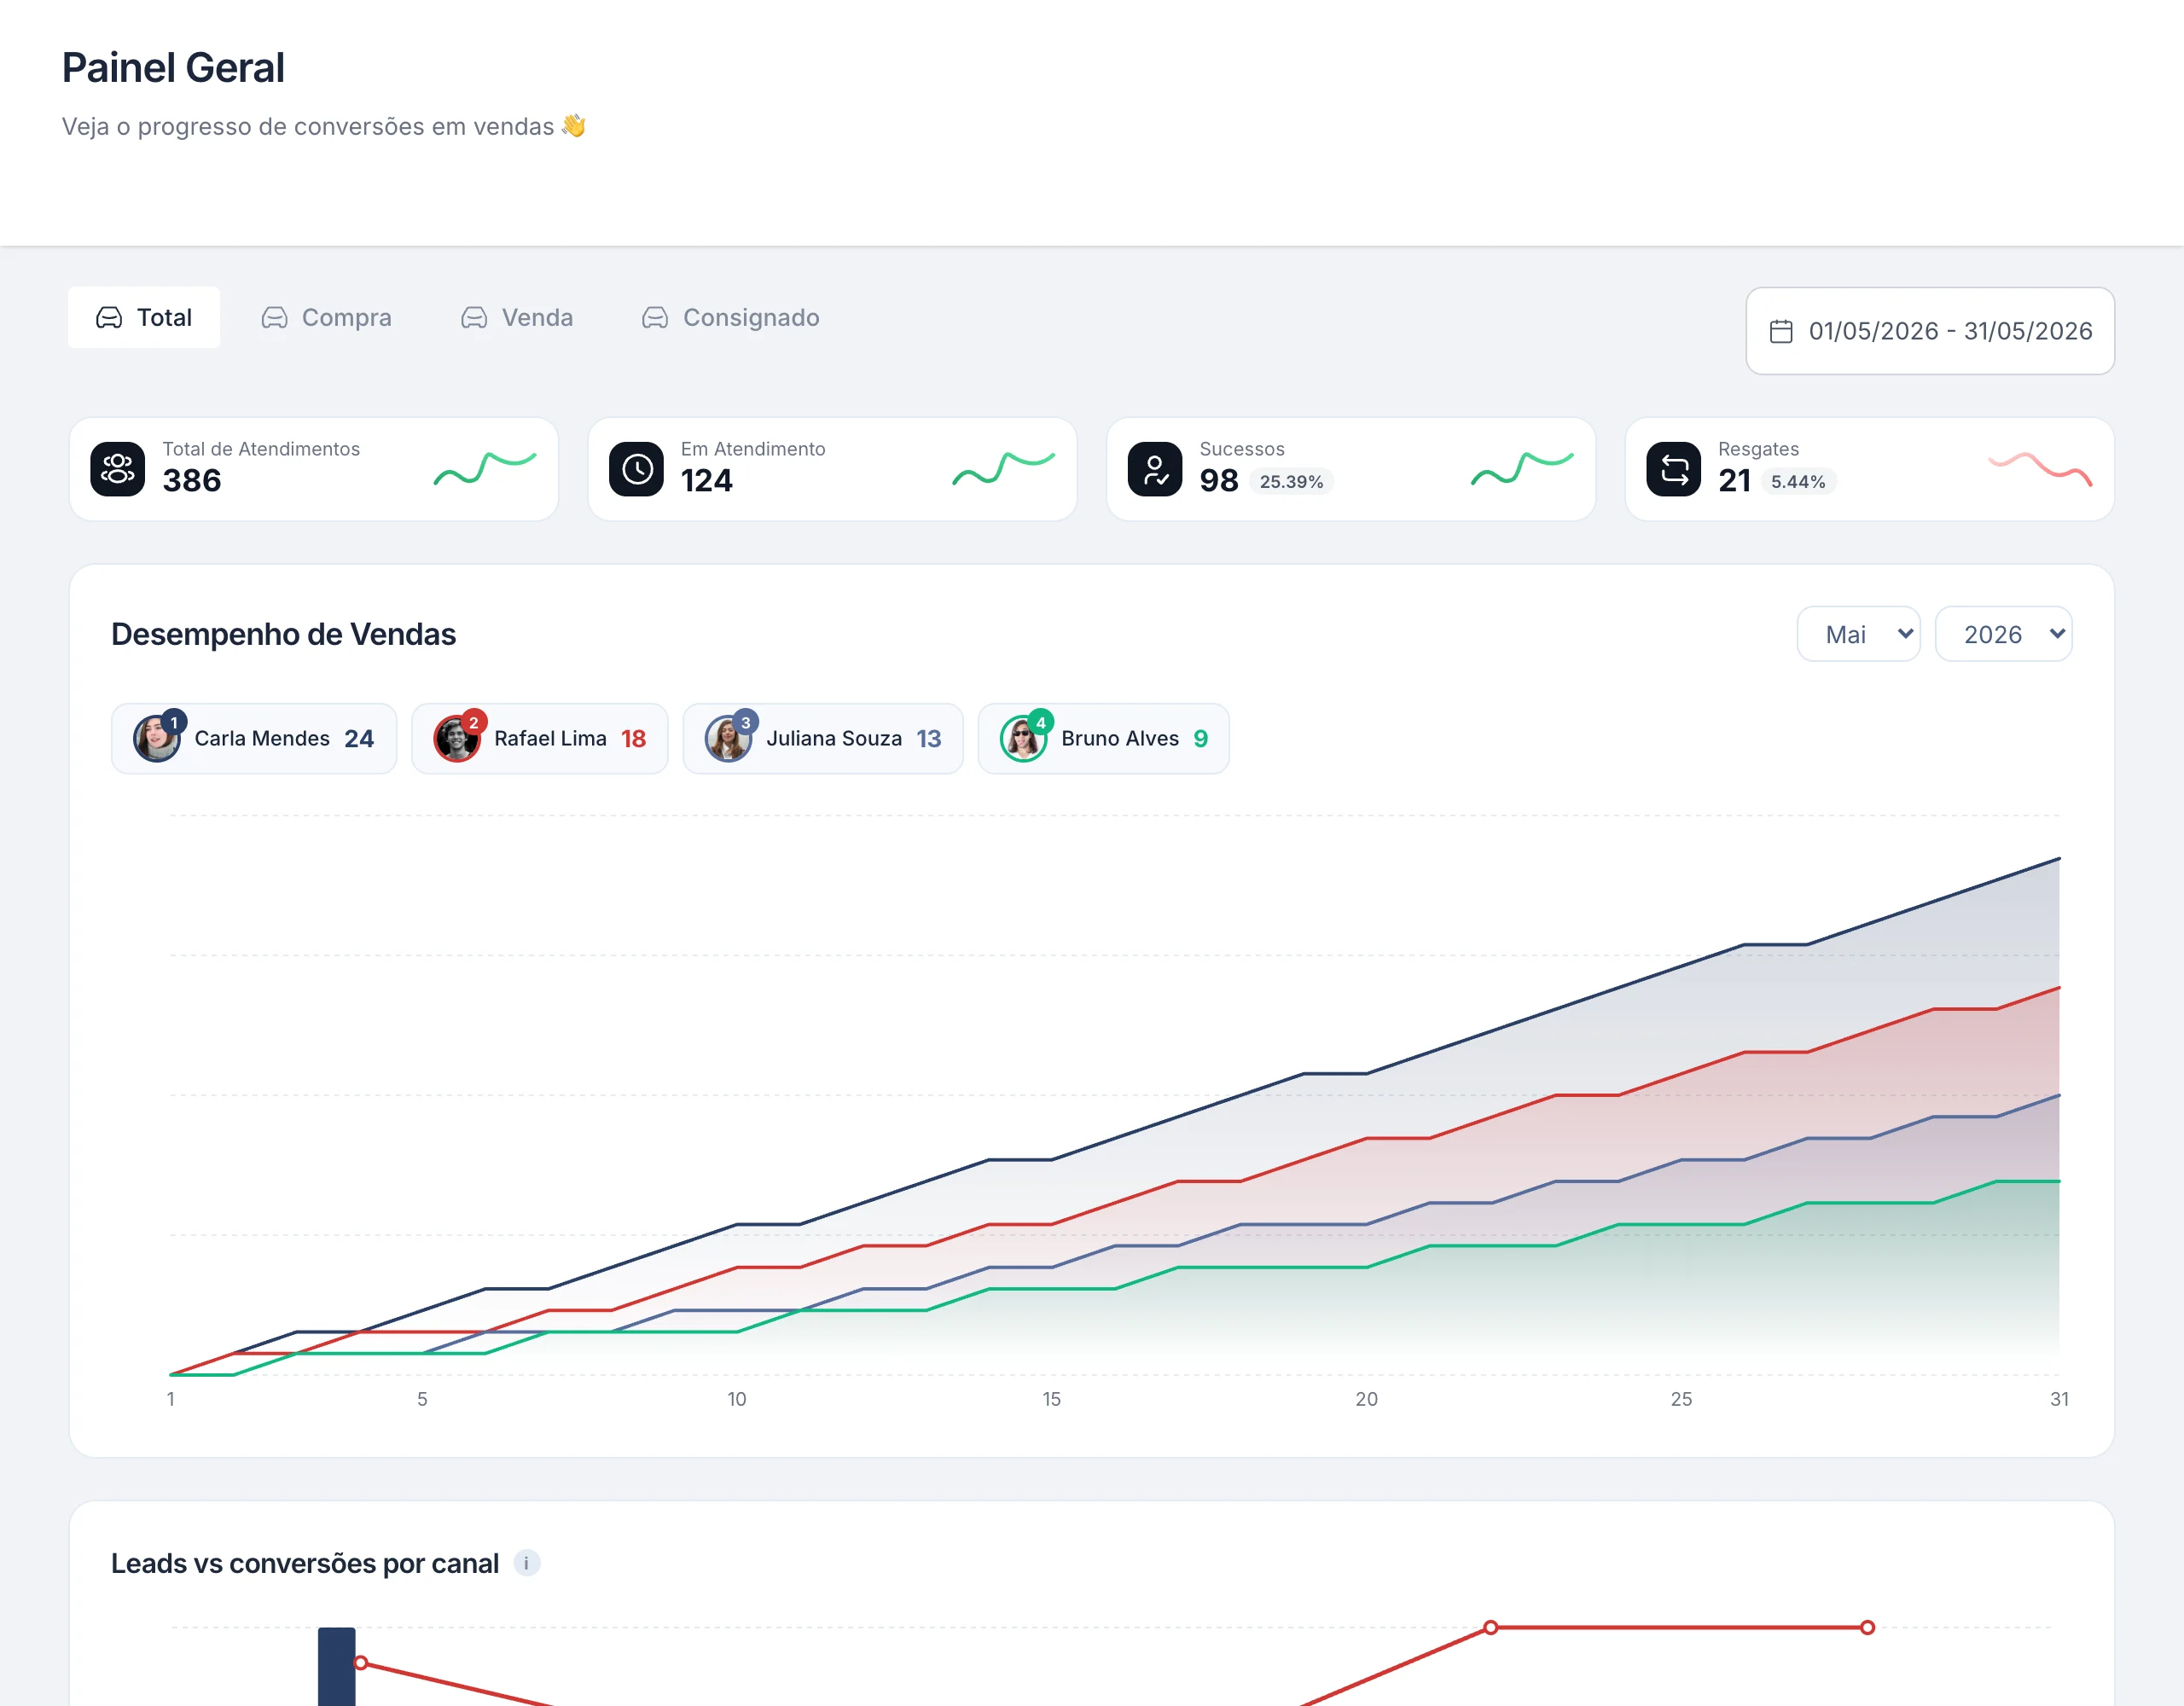Click the car icon on Total tab
Screen dimensions: 2184x1706
click(x=109, y=318)
